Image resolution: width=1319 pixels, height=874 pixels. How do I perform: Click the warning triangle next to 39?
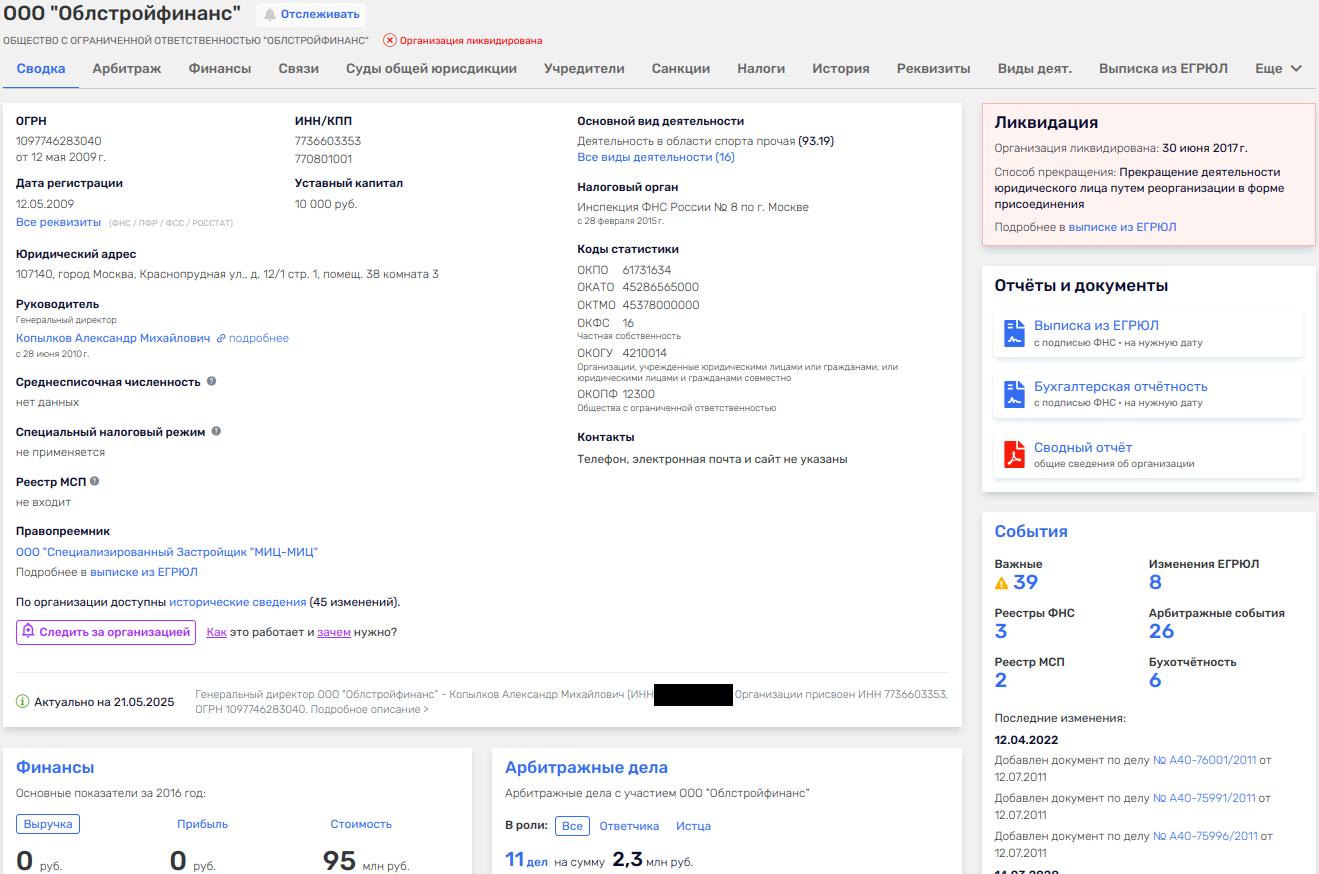click(x=1002, y=583)
